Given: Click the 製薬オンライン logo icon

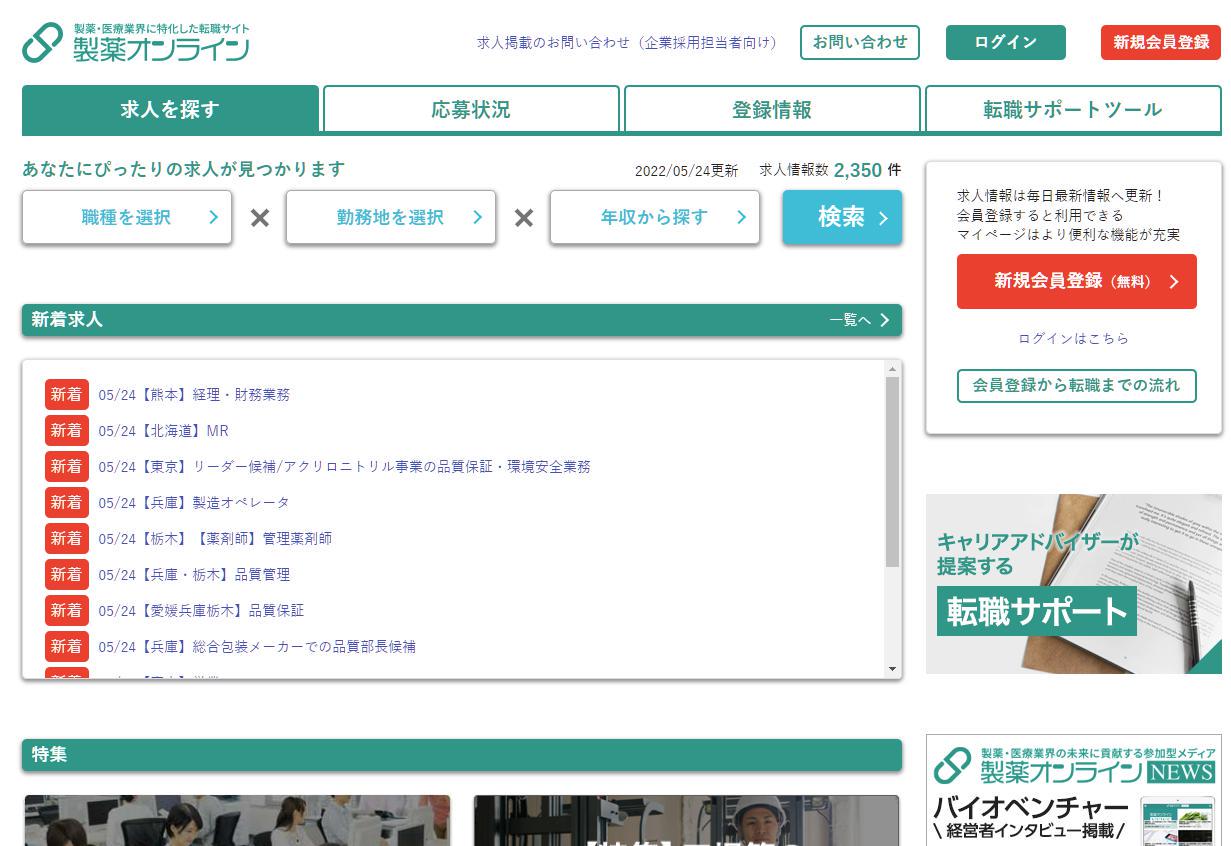Looking at the screenshot, I should pos(42,43).
